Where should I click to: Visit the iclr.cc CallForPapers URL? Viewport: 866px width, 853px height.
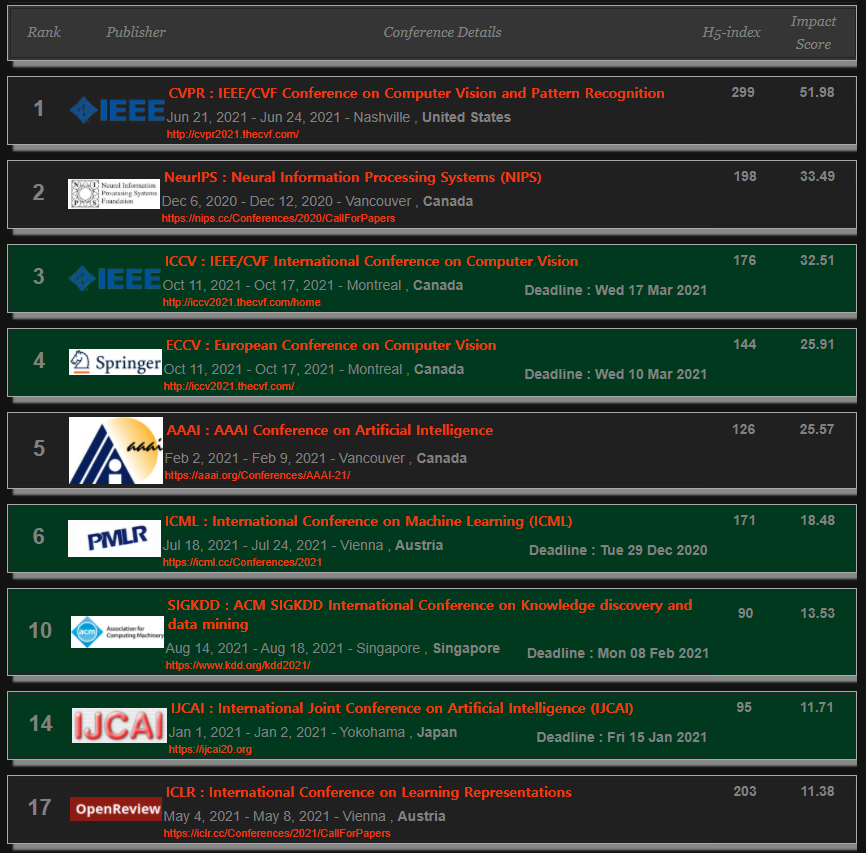[277, 833]
